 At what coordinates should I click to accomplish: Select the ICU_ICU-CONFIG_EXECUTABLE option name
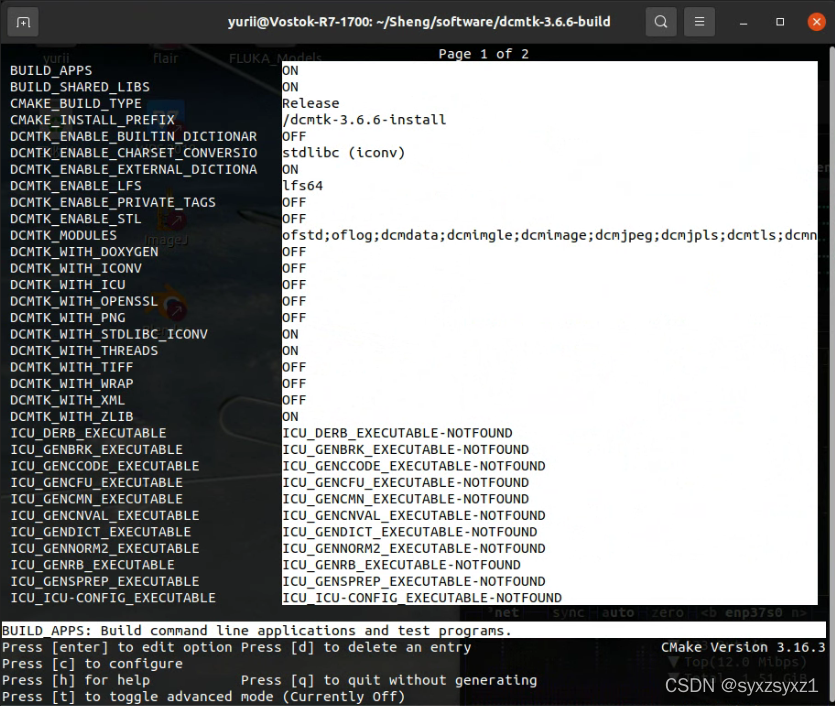coord(113,598)
